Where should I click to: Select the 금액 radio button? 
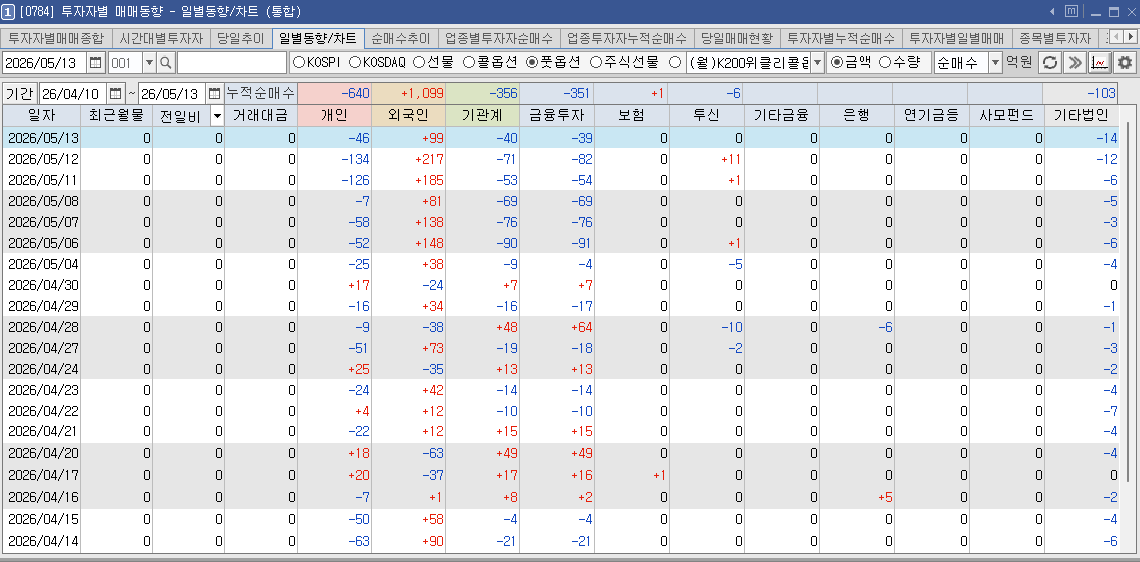[x=837, y=63]
